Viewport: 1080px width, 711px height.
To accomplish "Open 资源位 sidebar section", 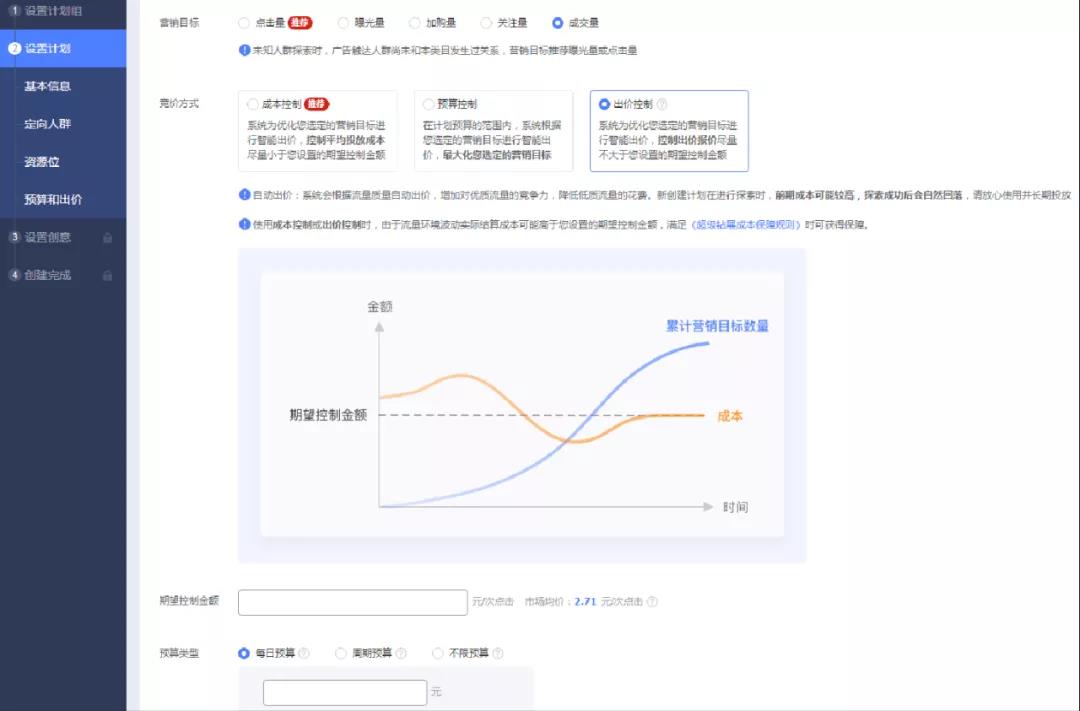I will coord(42,161).
